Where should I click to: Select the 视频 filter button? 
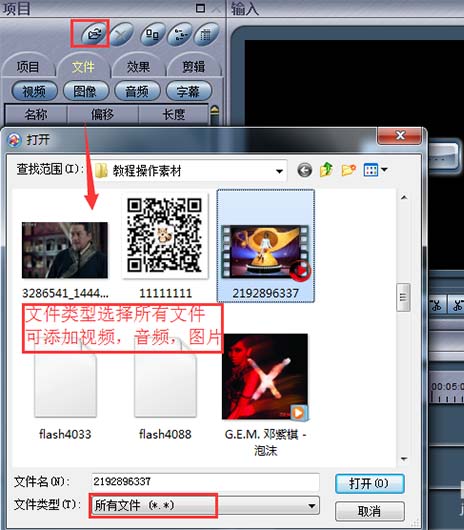(x=34, y=91)
